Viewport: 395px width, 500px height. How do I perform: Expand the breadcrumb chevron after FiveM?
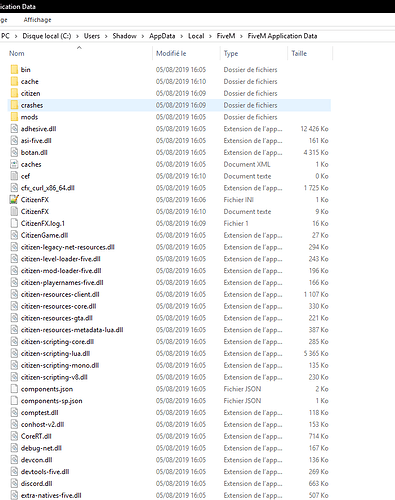tap(241, 36)
